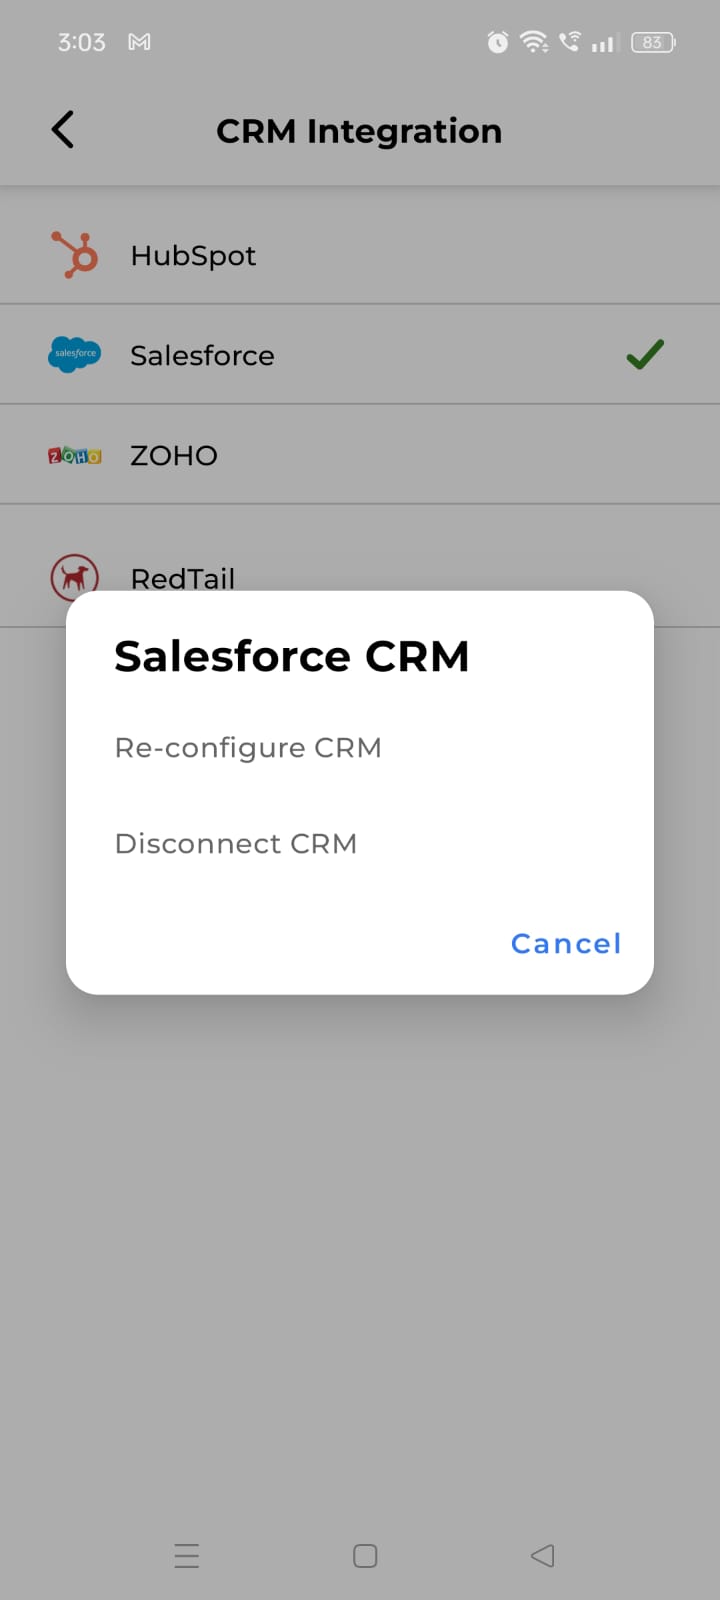Click the Salesforce cloud logo
720x1600 pixels.
(x=75, y=354)
